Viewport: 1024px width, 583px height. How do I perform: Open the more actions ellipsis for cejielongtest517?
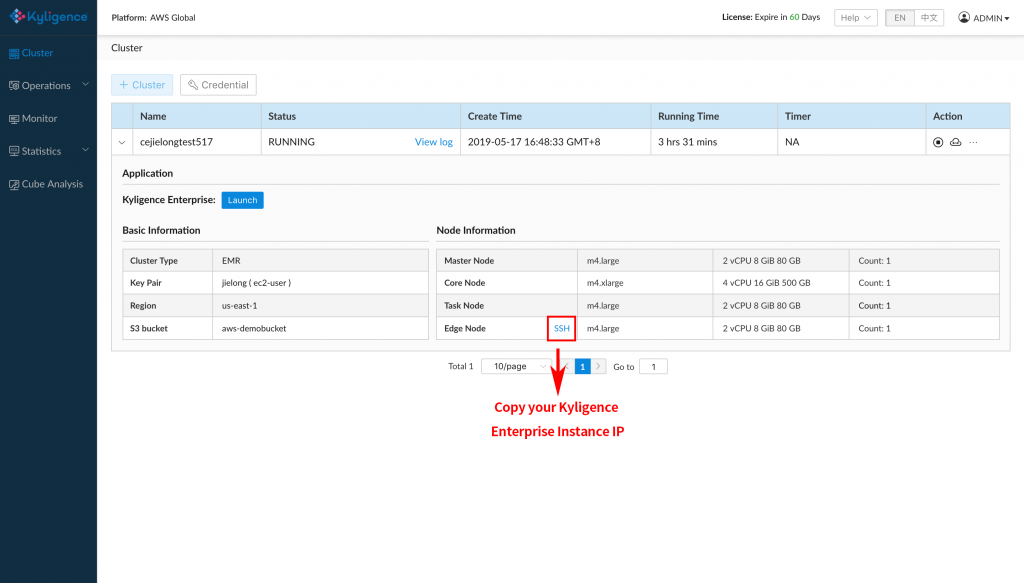973,142
